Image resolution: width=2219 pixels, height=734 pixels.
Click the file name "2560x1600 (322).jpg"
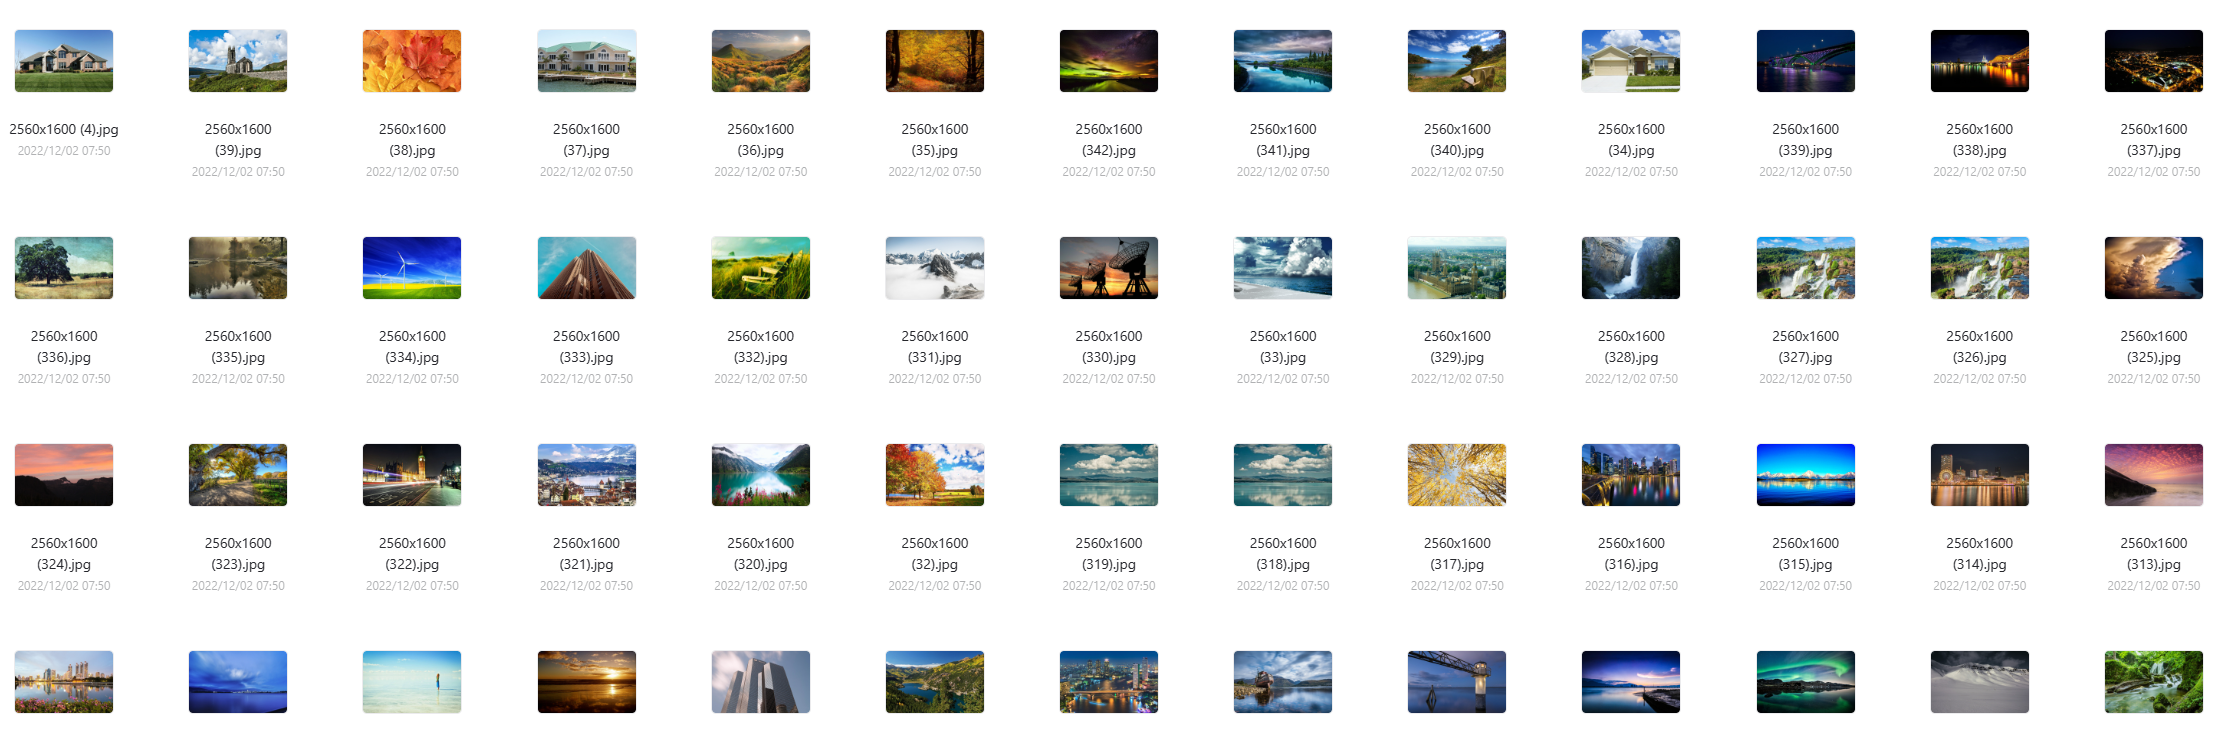click(412, 554)
